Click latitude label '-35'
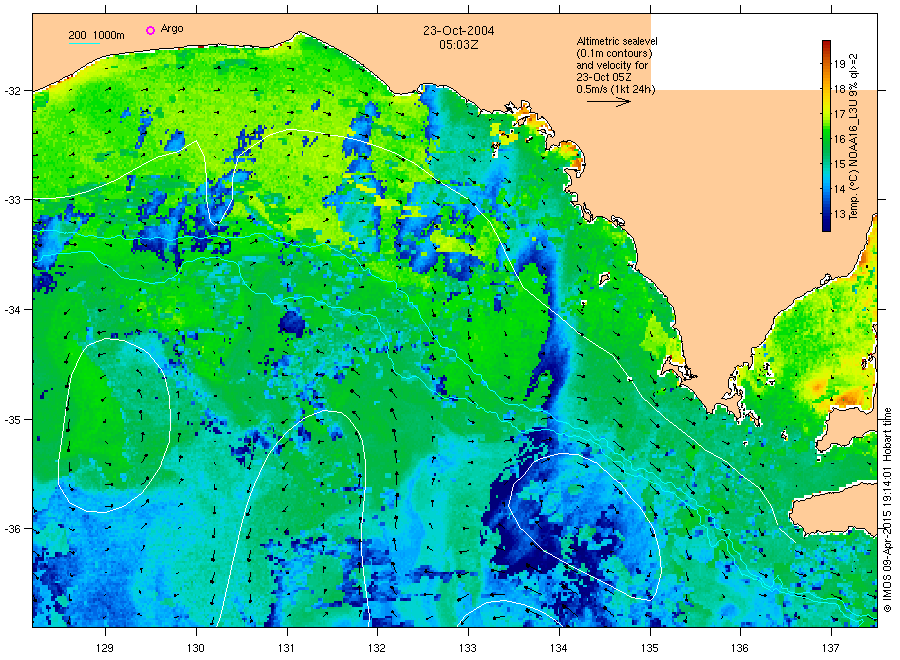 point(12,419)
